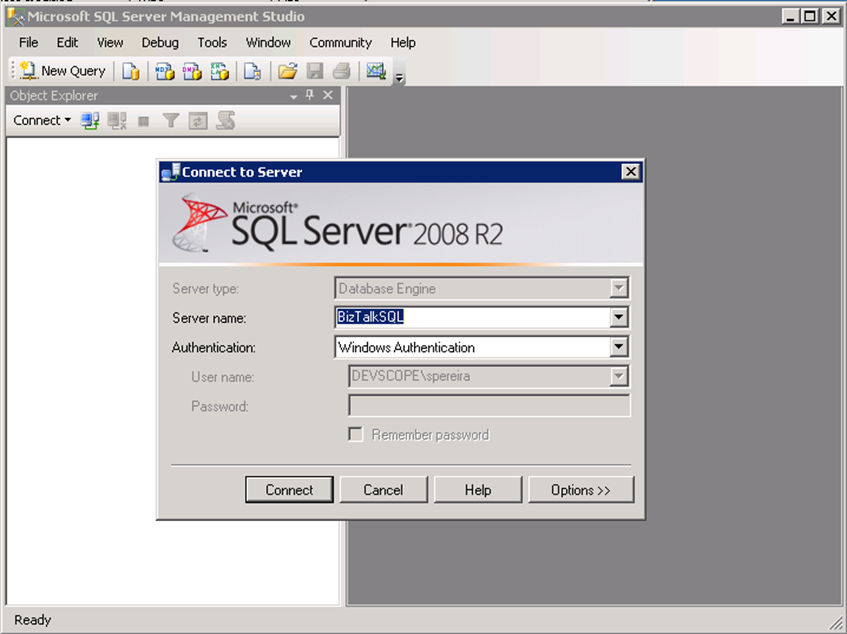The height and width of the screenshot is (634, 847).
Task: Click the Connect button in the dialog
Action: coord(289,490)
